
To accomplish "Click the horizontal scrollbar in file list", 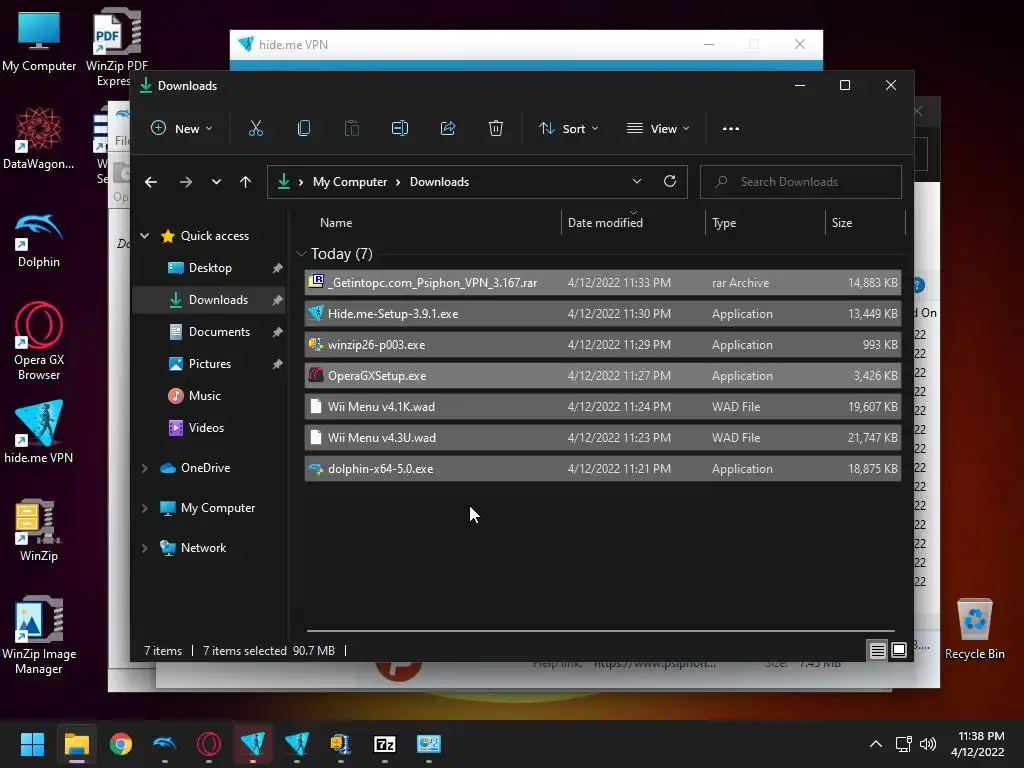I will pyautogui.click(x=600, y=631).
